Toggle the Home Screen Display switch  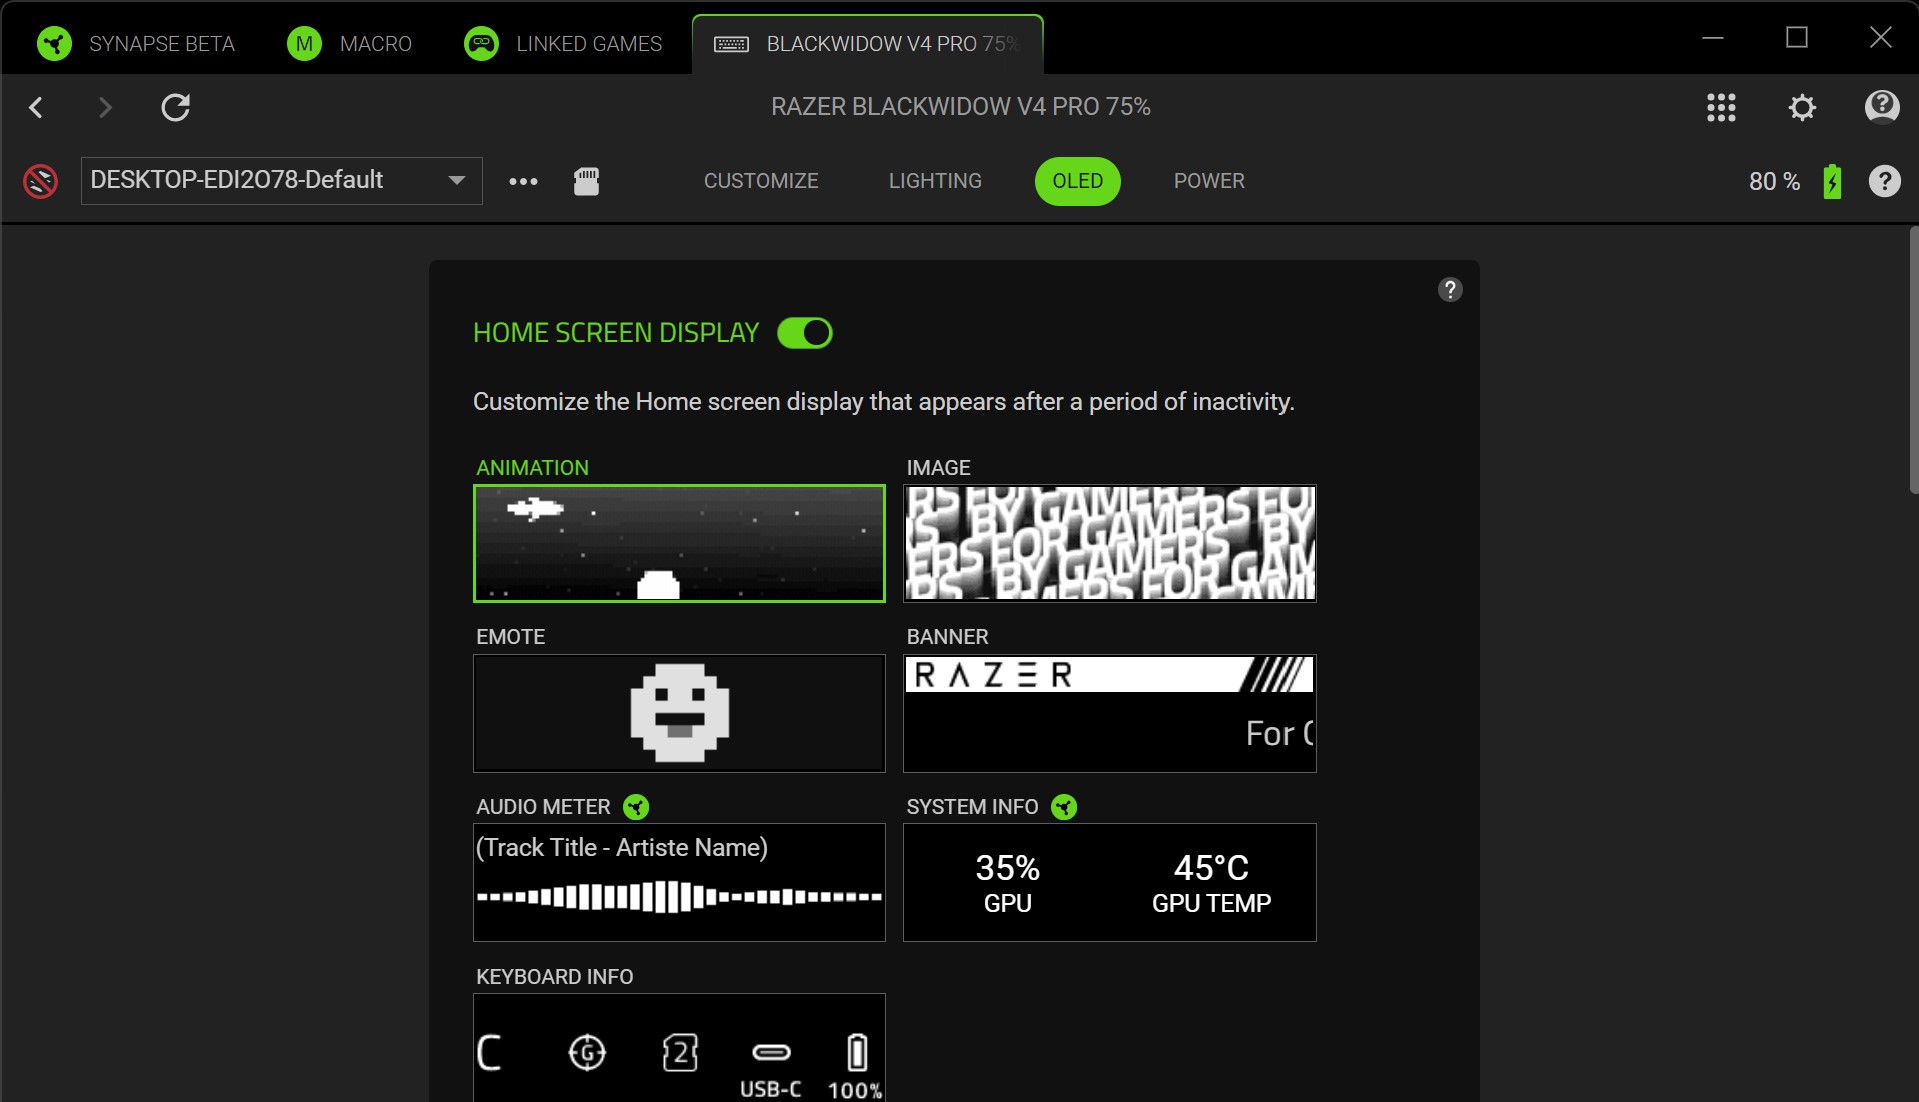tap(805, 333)
